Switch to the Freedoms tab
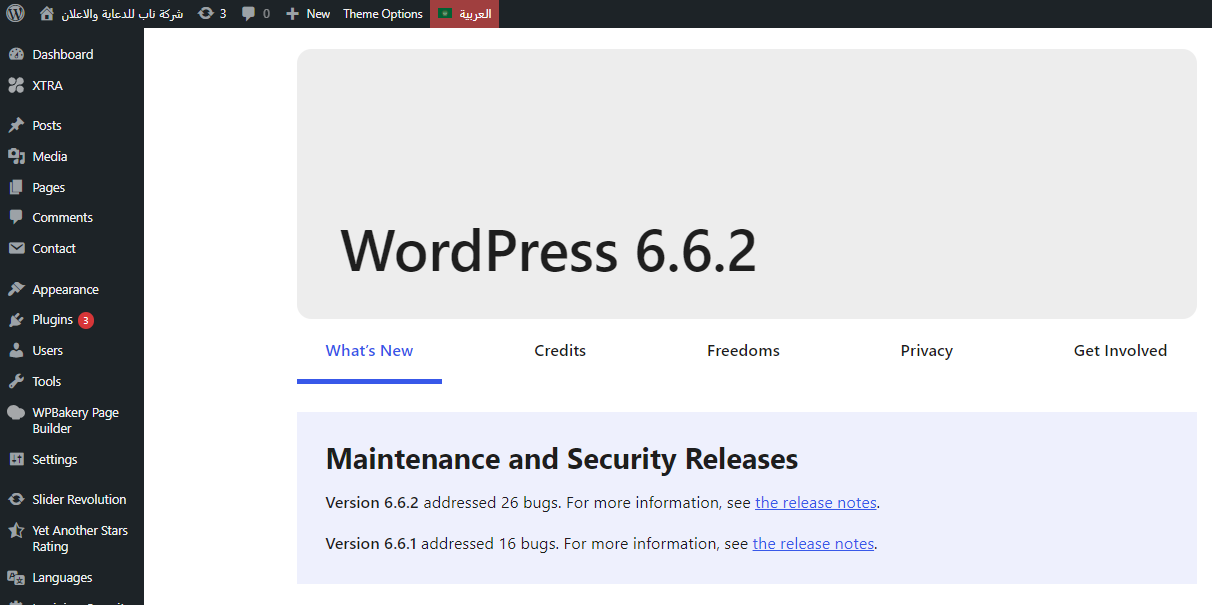The image size is (1212, 605). coord(743,351)
